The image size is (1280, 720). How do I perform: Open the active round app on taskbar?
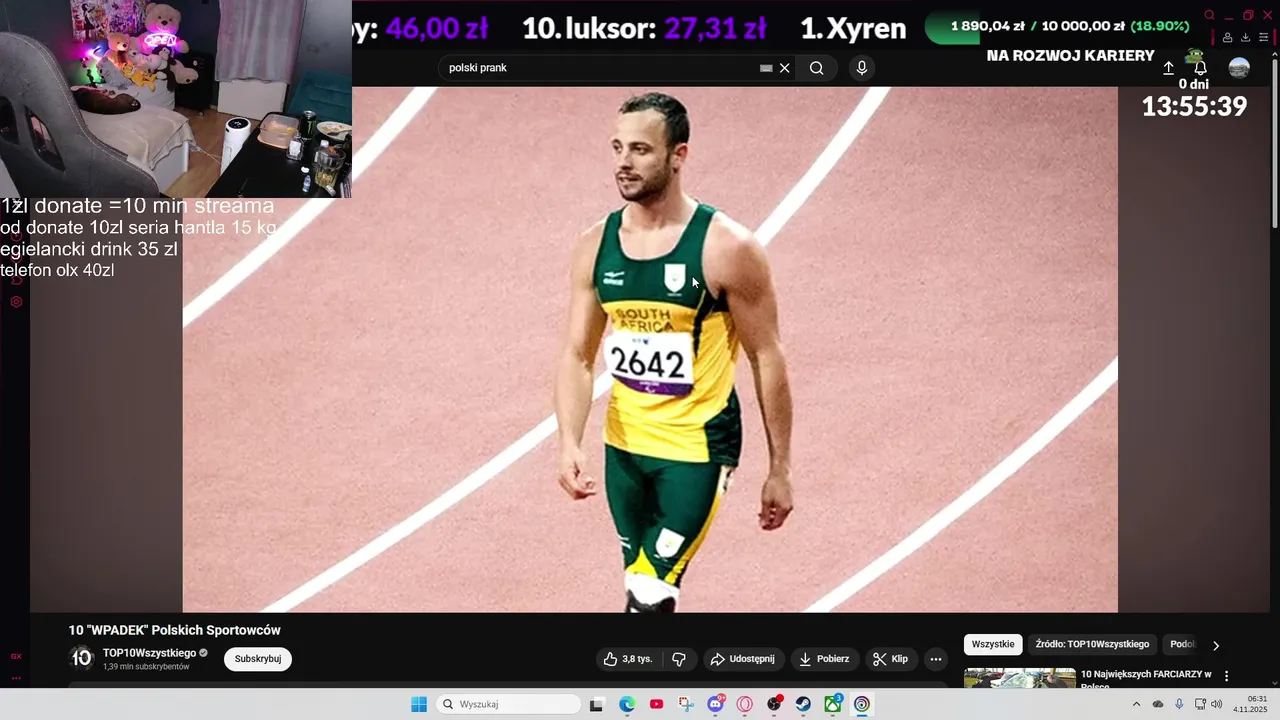point(862,704)
